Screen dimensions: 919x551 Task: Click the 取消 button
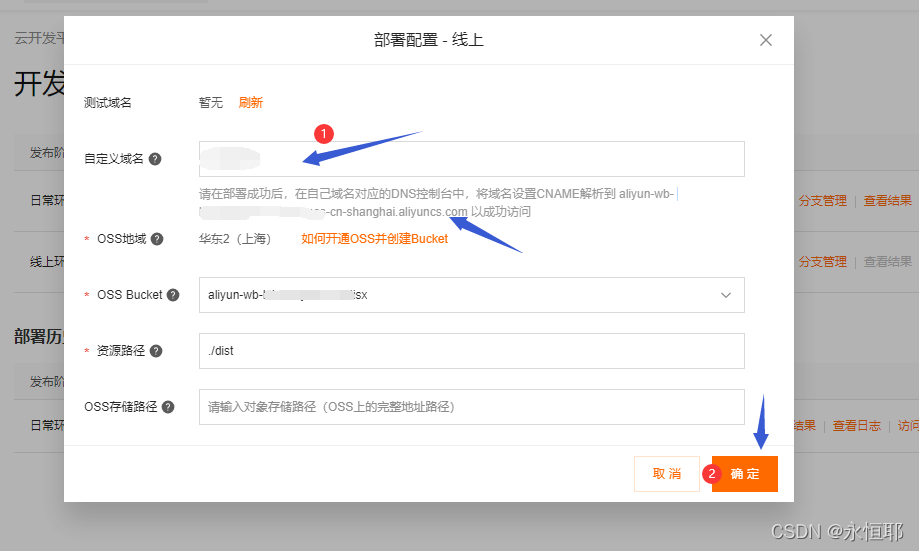pos(667,474)
